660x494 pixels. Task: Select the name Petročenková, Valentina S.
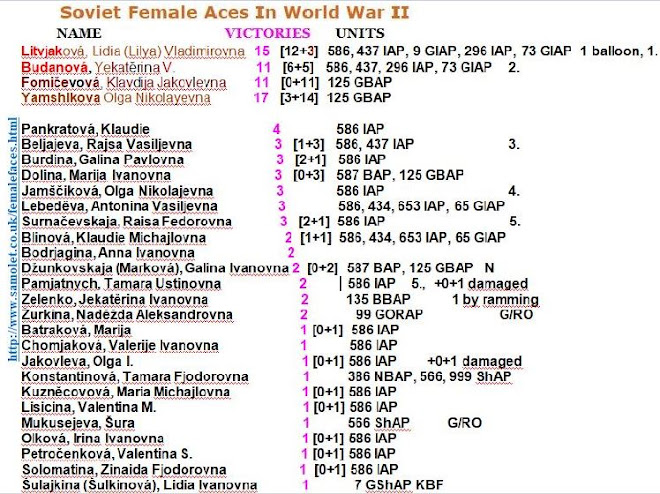point(107,454)
